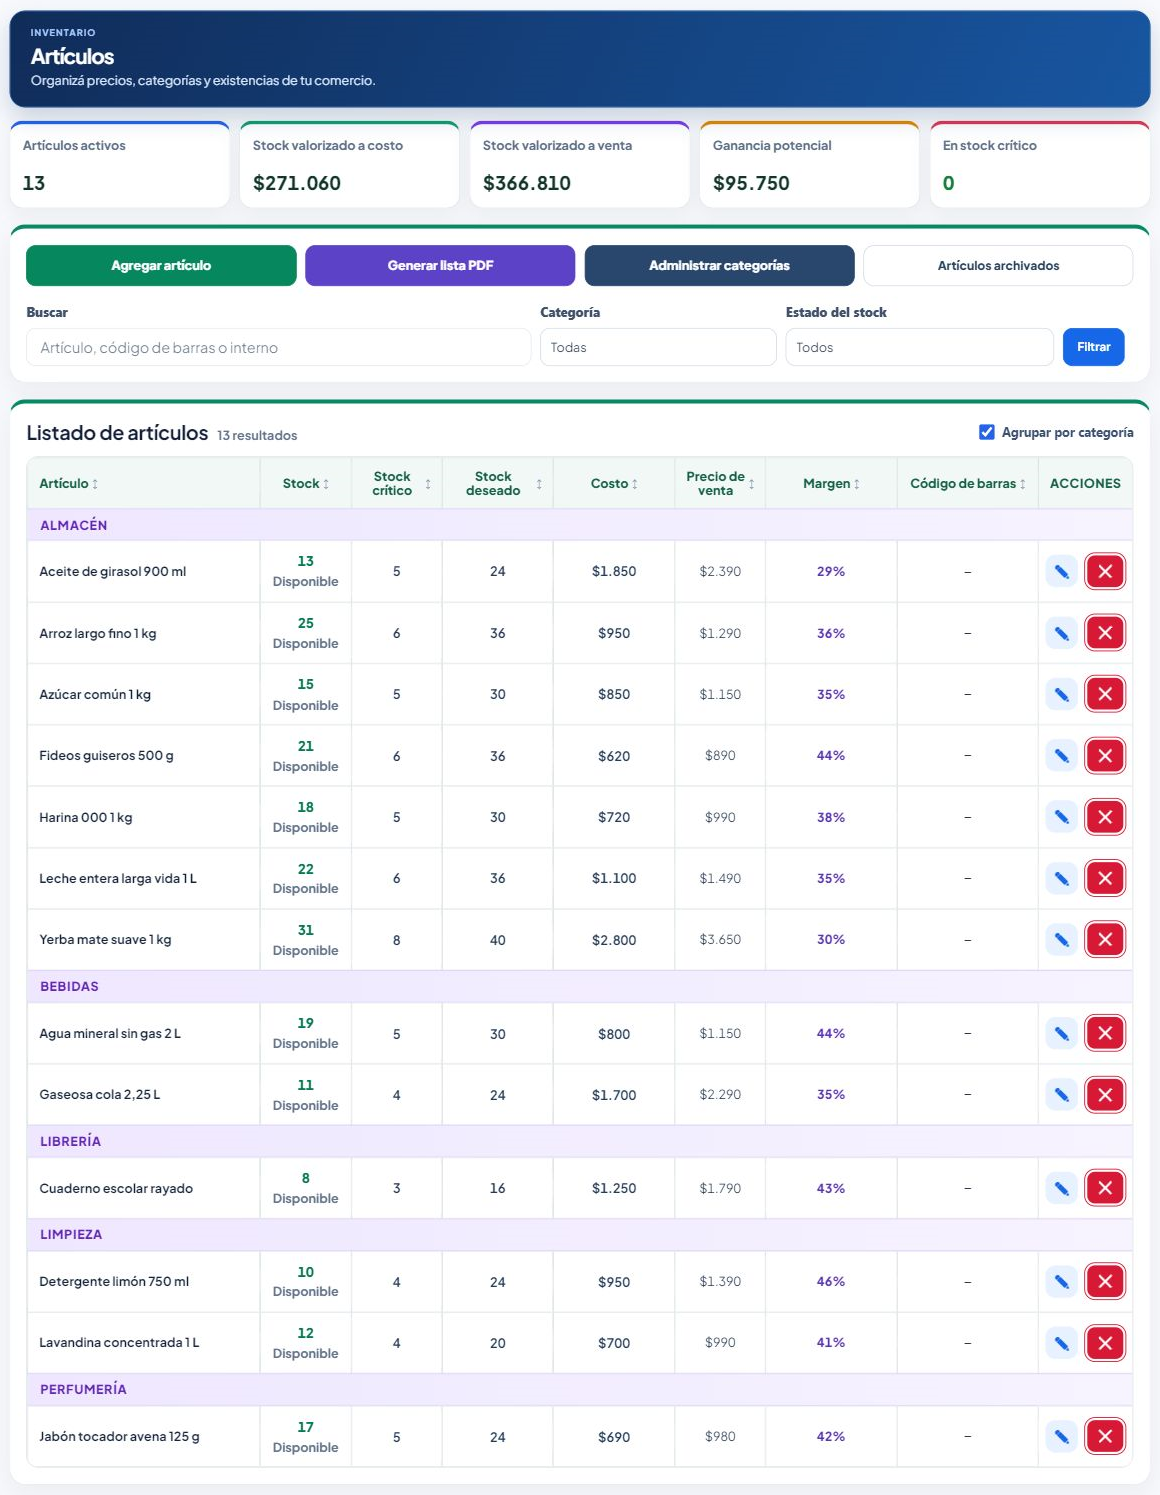Viewport: 1160px width, 1495px height.
Task: Open the Estado del stock dropdown
Action: (919, 347)
